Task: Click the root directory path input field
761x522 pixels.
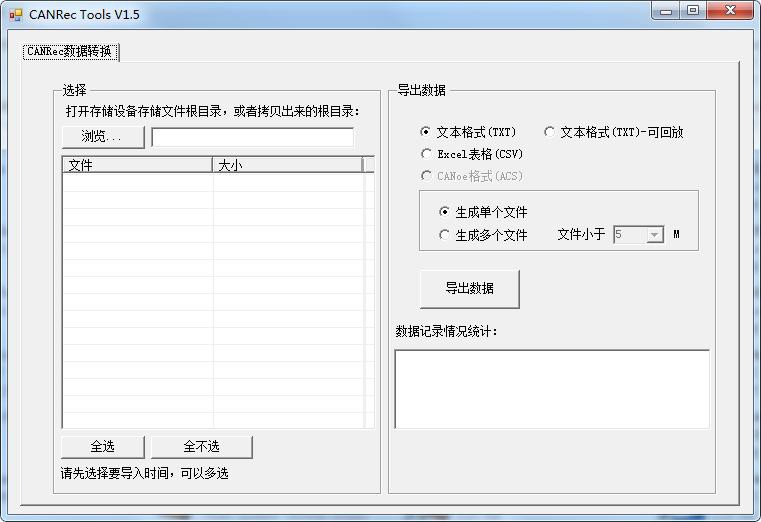Action: 252,137
